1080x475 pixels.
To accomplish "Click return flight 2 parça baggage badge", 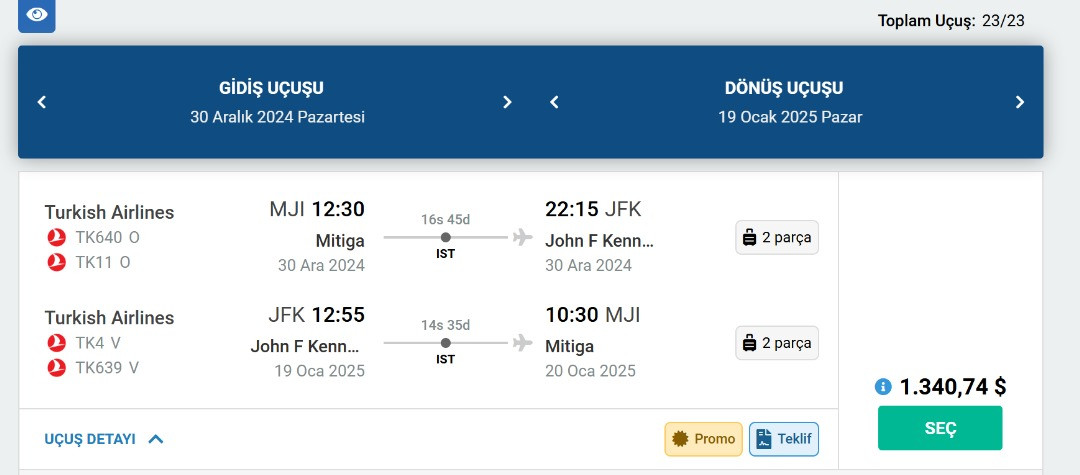I will tap(777, 343).
